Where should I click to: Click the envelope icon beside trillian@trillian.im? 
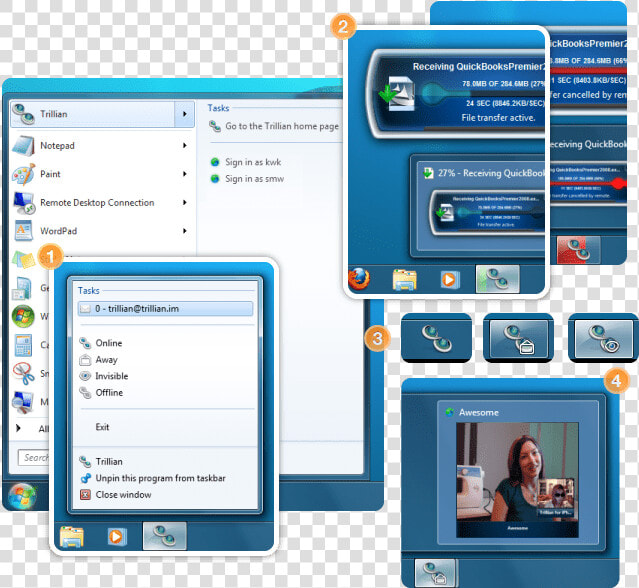pyautogui.click(x=85, y=309)
